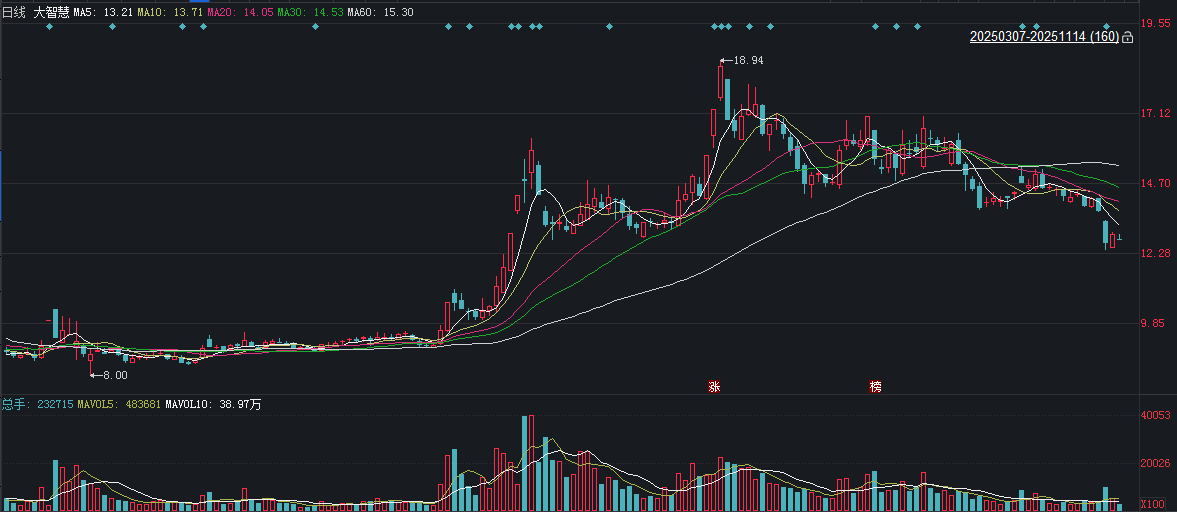This screenshot has height=512, width=1177.
Task: Click the rightmost cyan diamond event marker
Action: pyautogui.click(x=1107, y=26)
